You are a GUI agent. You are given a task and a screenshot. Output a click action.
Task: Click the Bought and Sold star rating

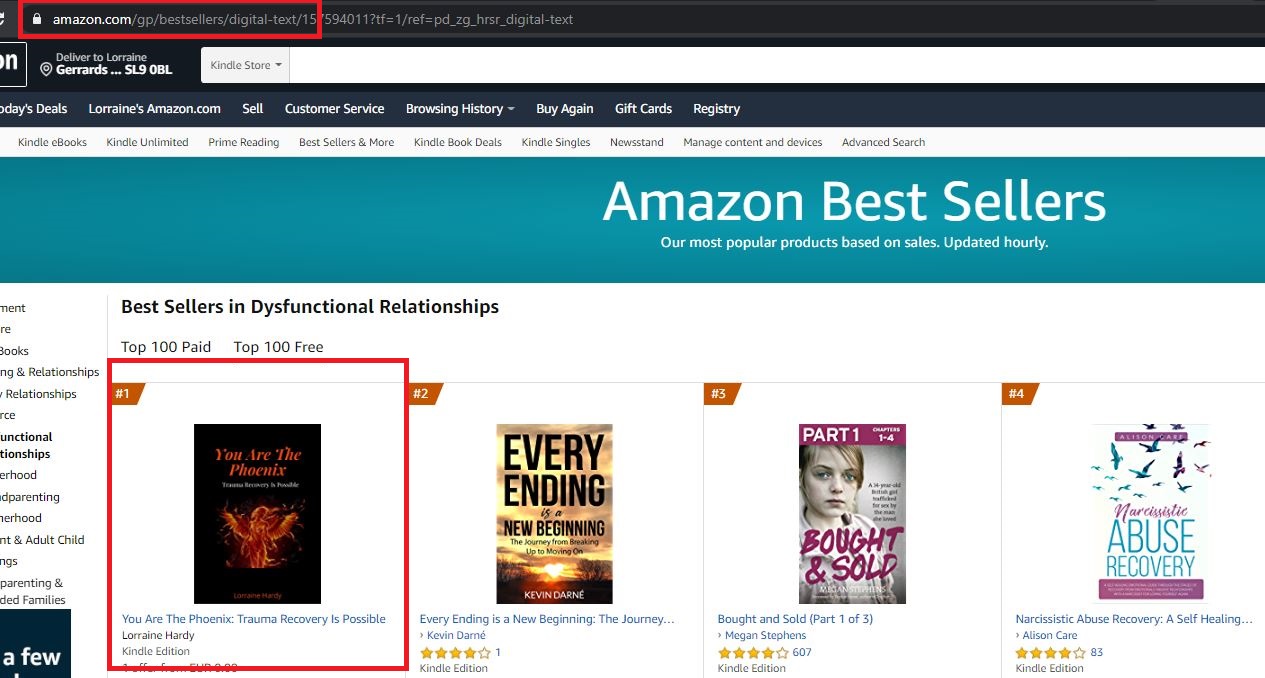click(753, 653)
